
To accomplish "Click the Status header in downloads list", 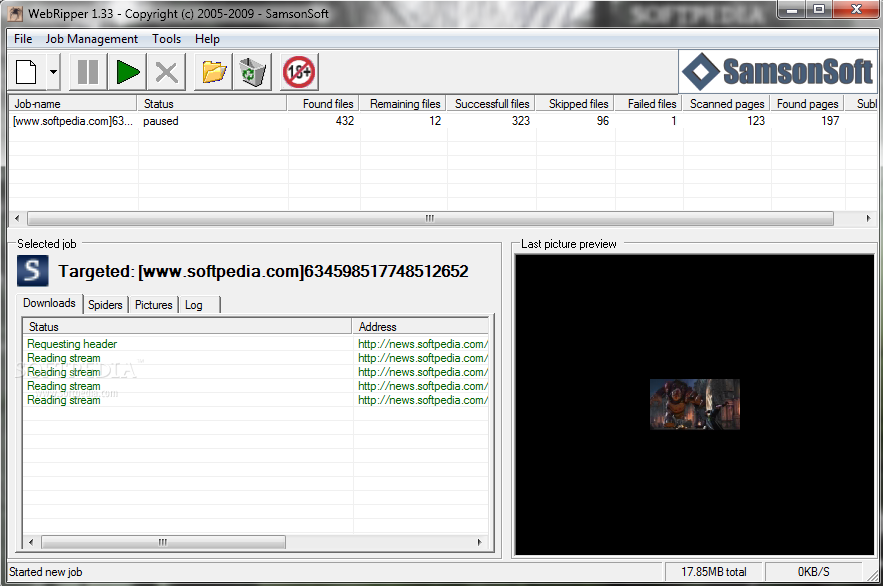I will [x=187, y=326].
